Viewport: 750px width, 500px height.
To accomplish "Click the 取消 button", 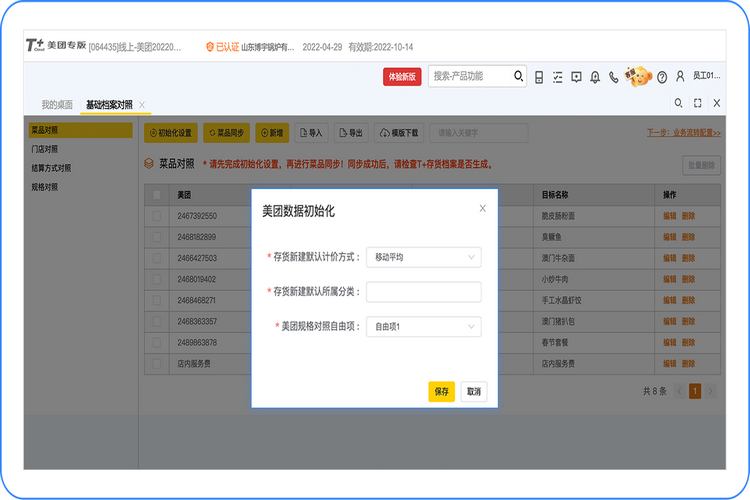I will pos(474,391).
